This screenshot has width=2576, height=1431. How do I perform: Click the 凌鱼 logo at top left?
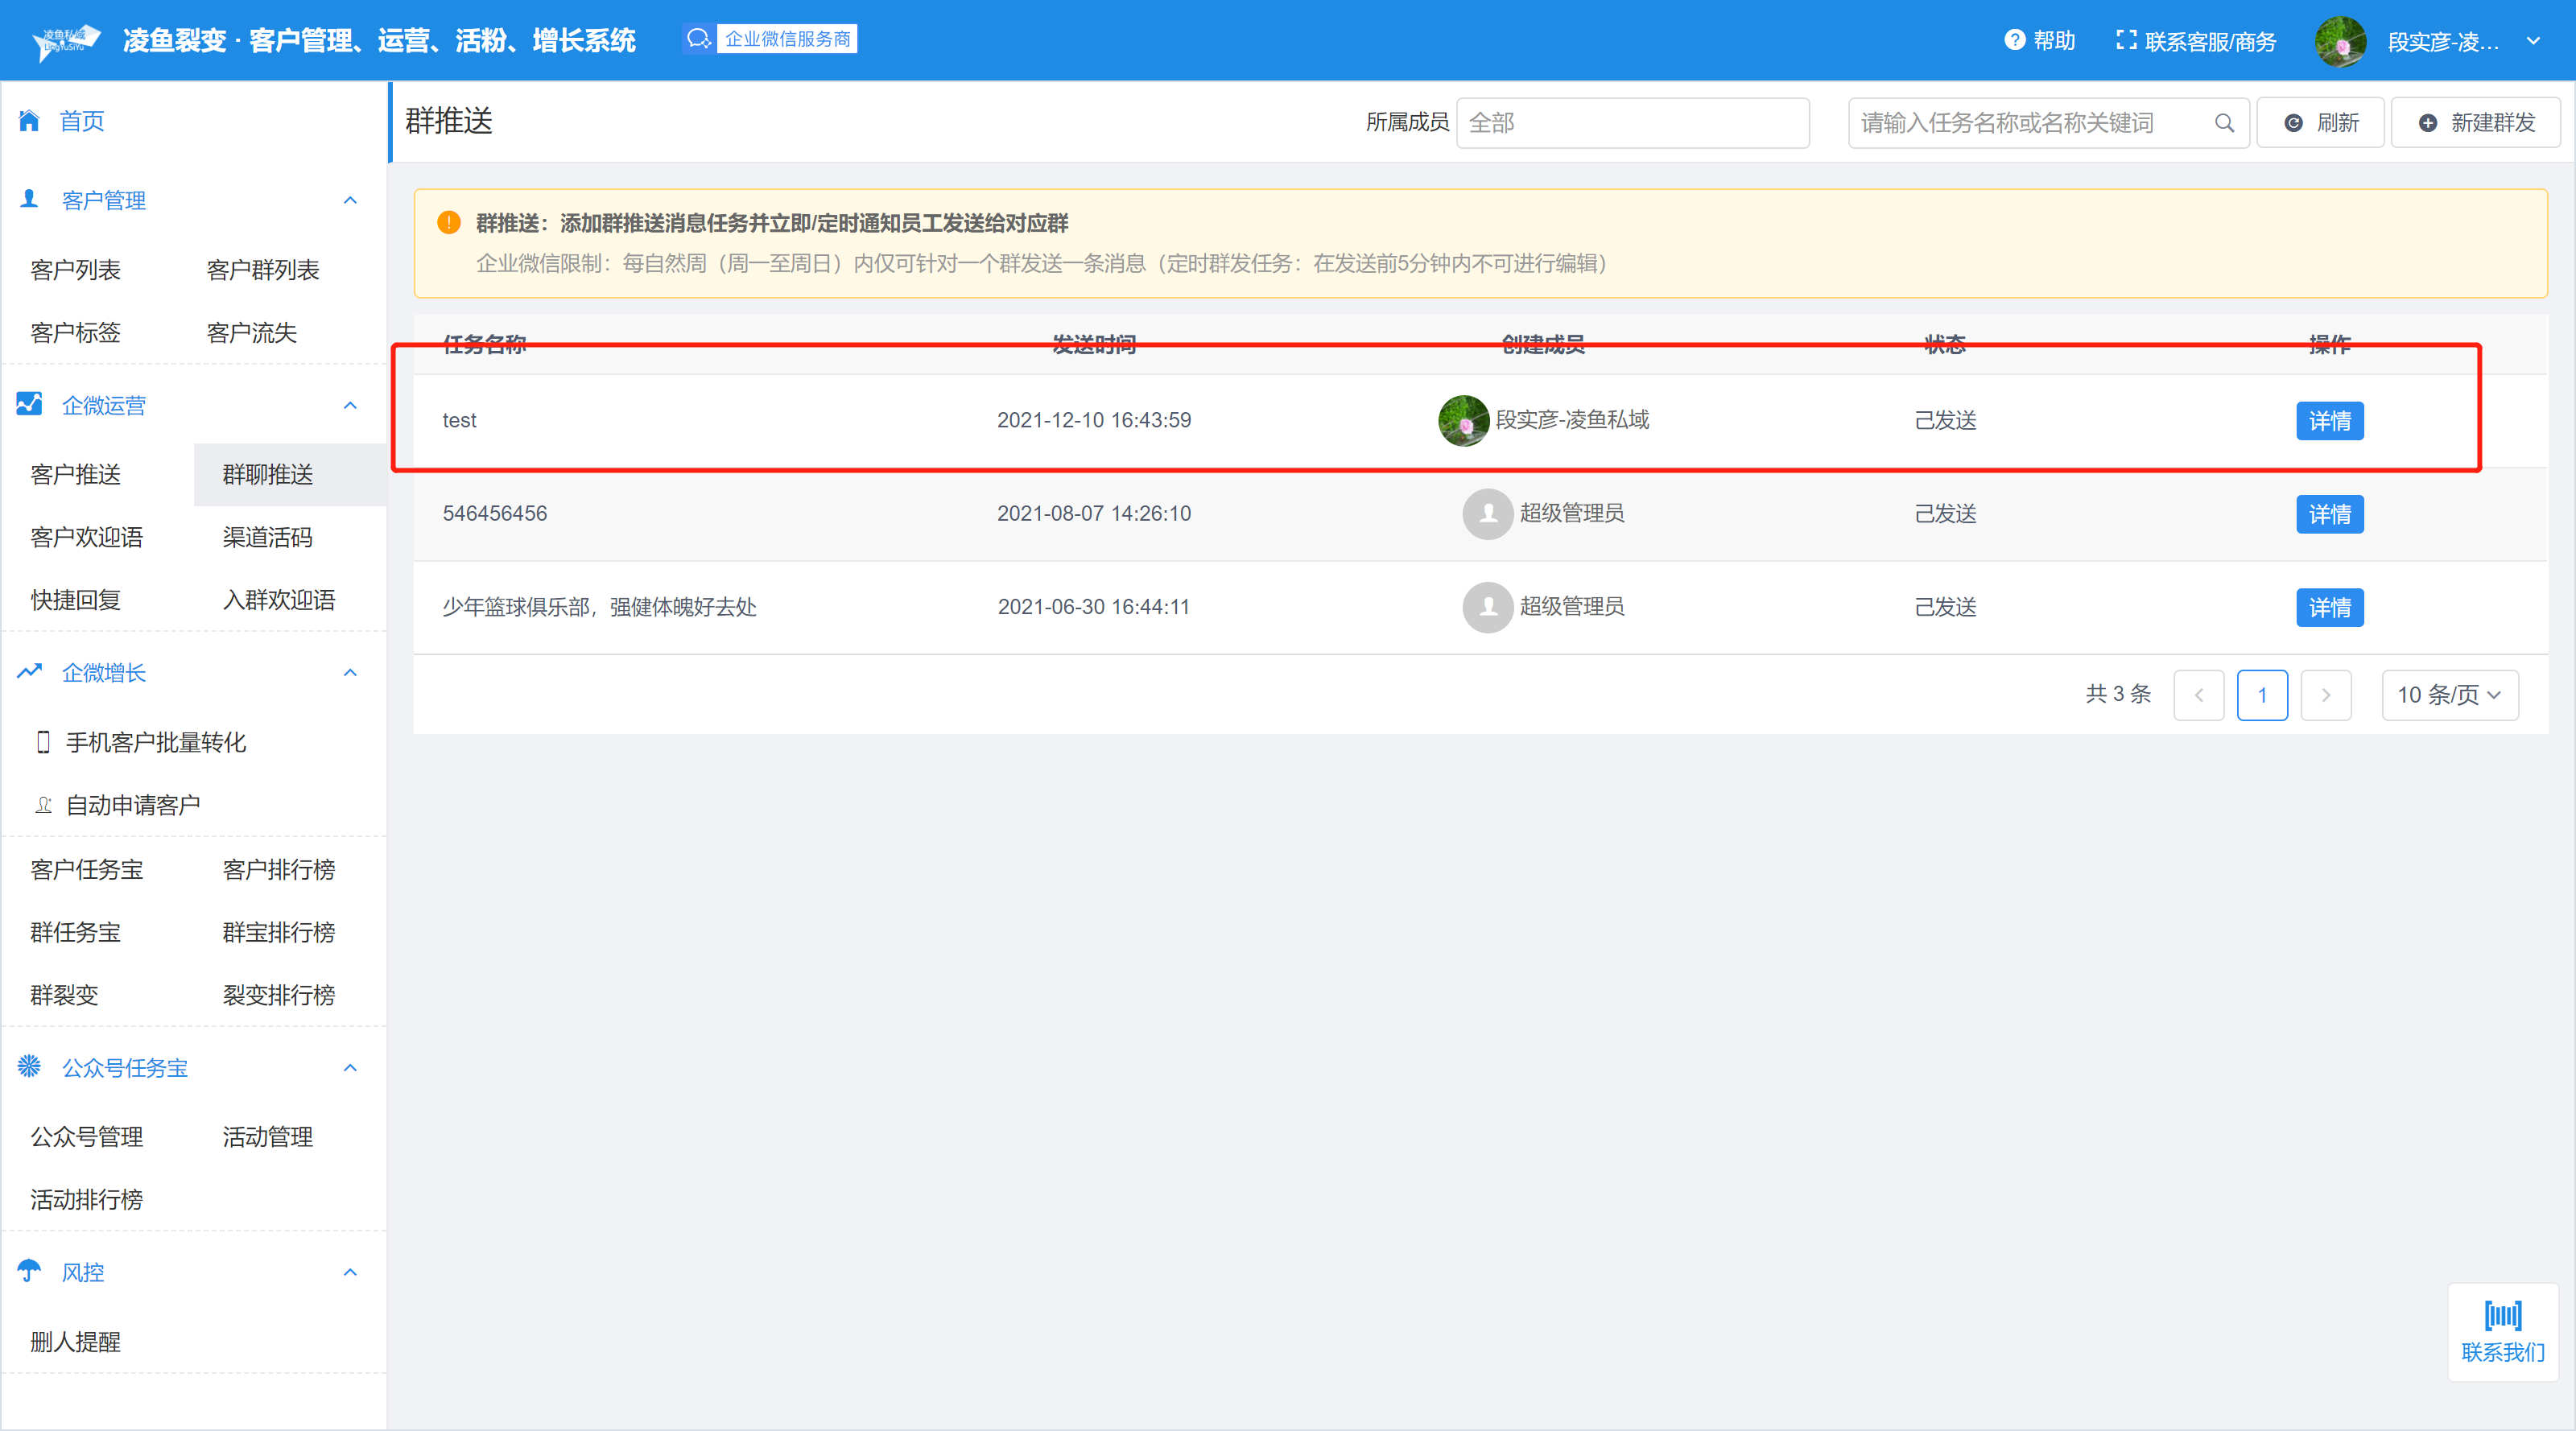[66, 41]
